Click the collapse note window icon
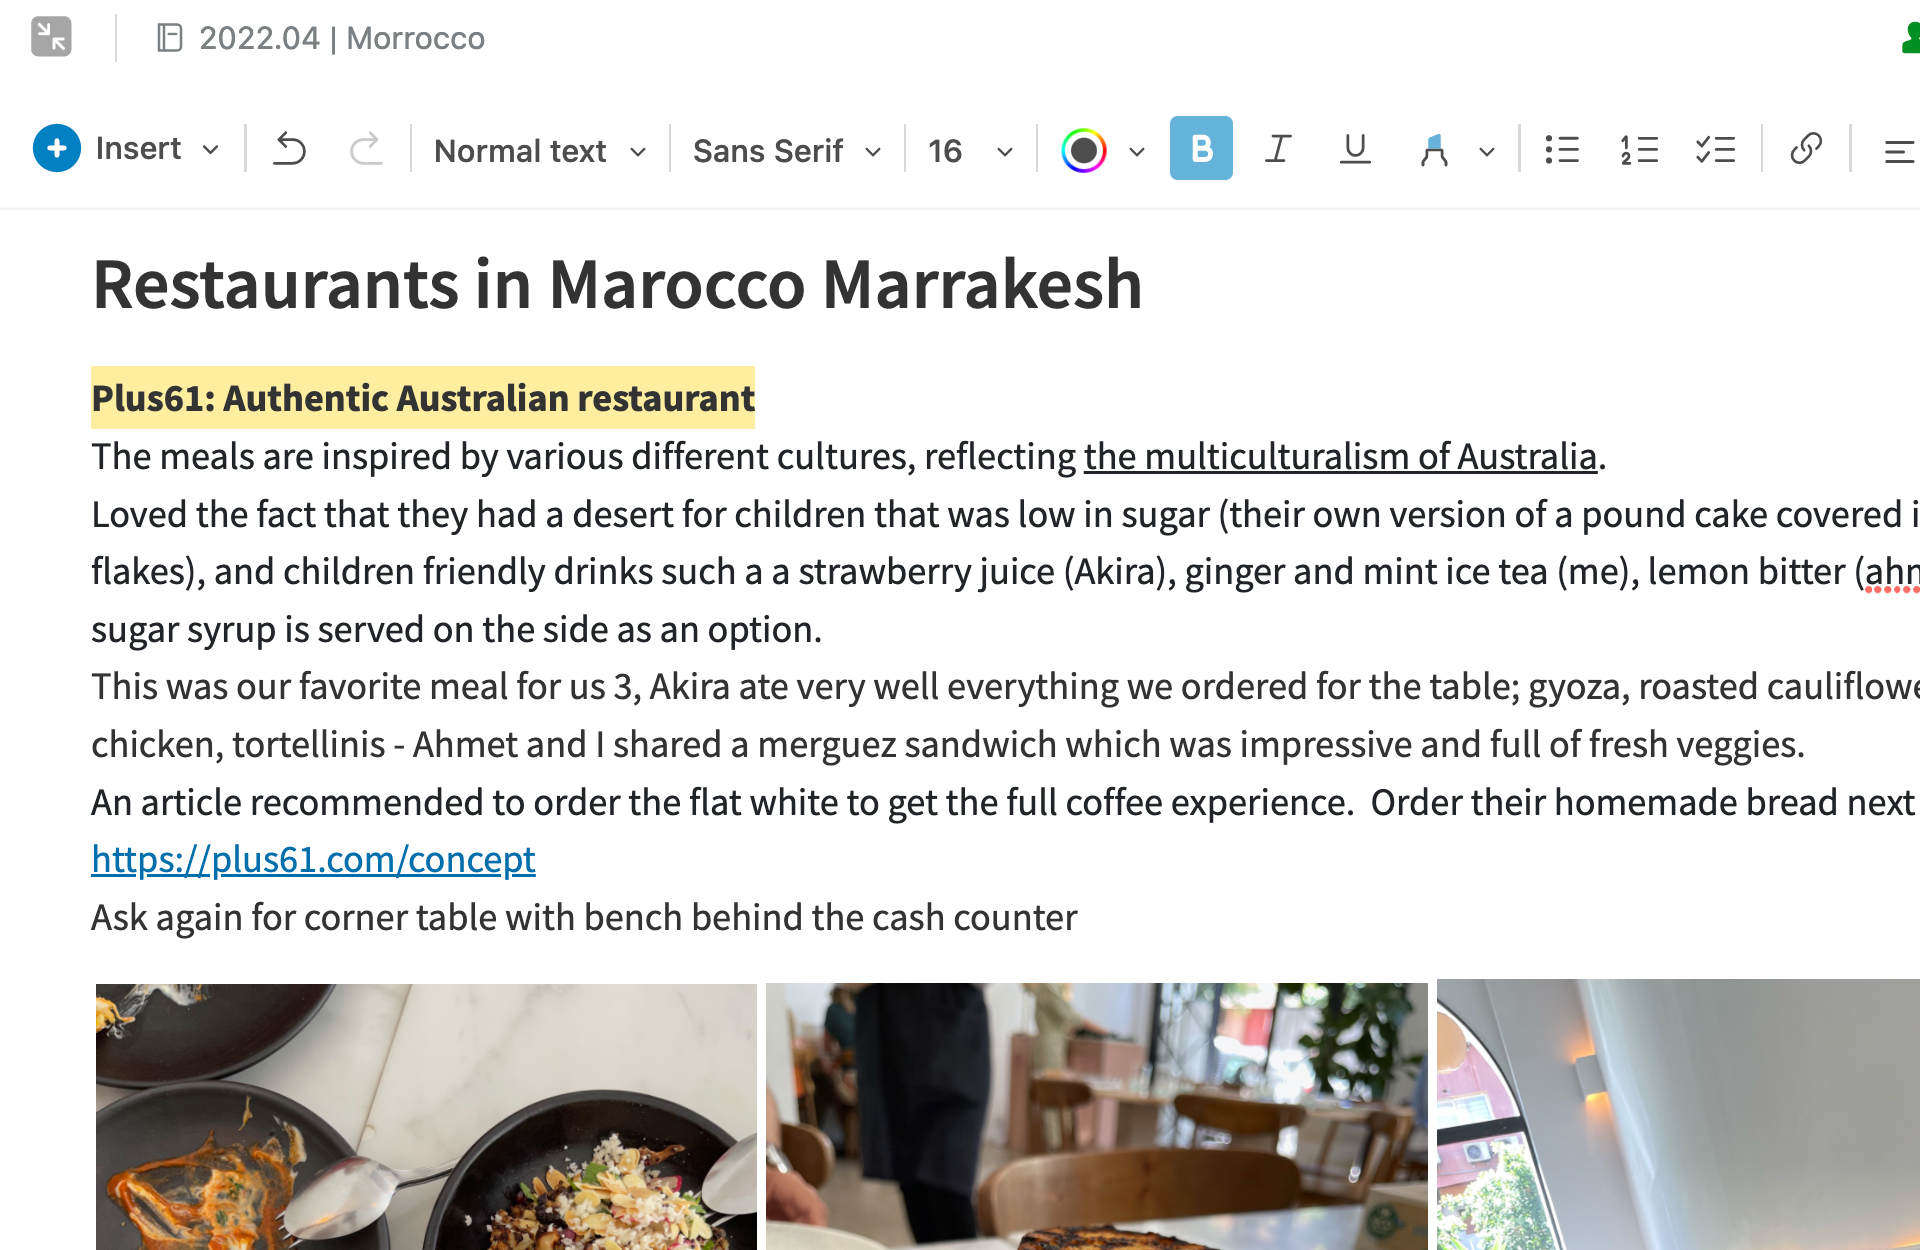 click(51, 37)
